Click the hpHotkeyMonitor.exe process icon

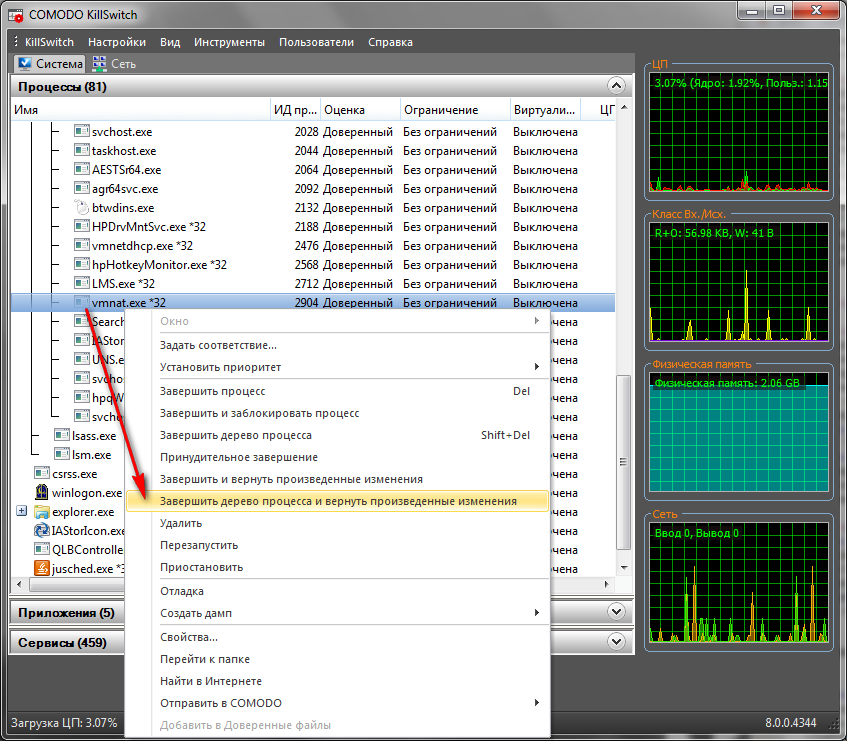coord(82,264)
